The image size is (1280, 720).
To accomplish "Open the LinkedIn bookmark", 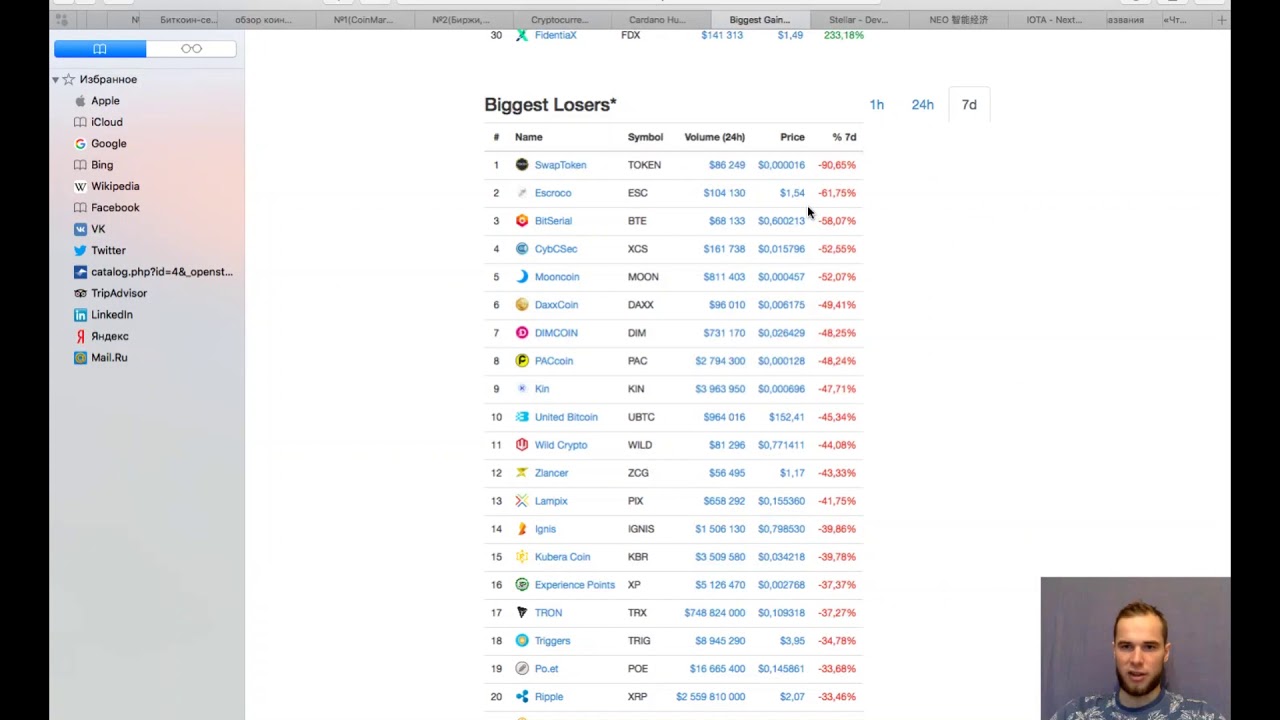I will coord(112,315).
